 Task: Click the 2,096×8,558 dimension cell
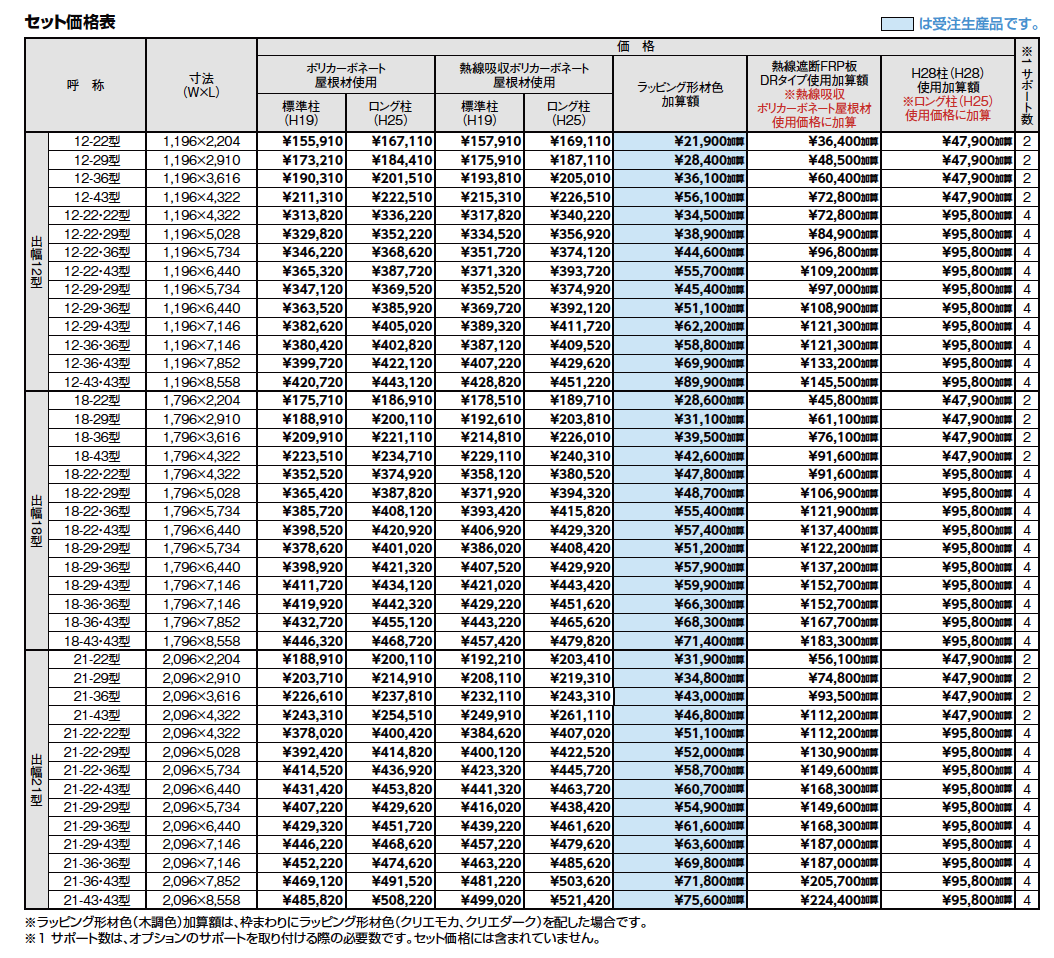point(201,900)
